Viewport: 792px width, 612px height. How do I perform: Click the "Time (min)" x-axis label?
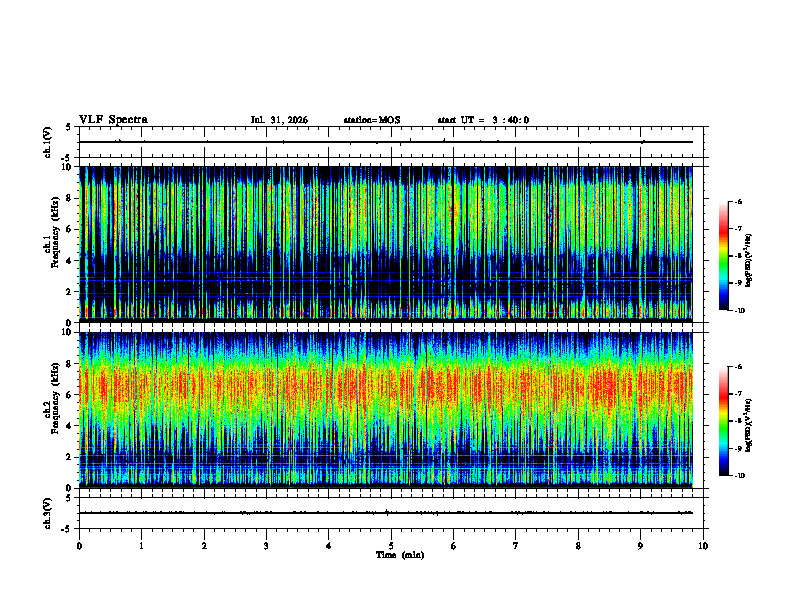400,555
